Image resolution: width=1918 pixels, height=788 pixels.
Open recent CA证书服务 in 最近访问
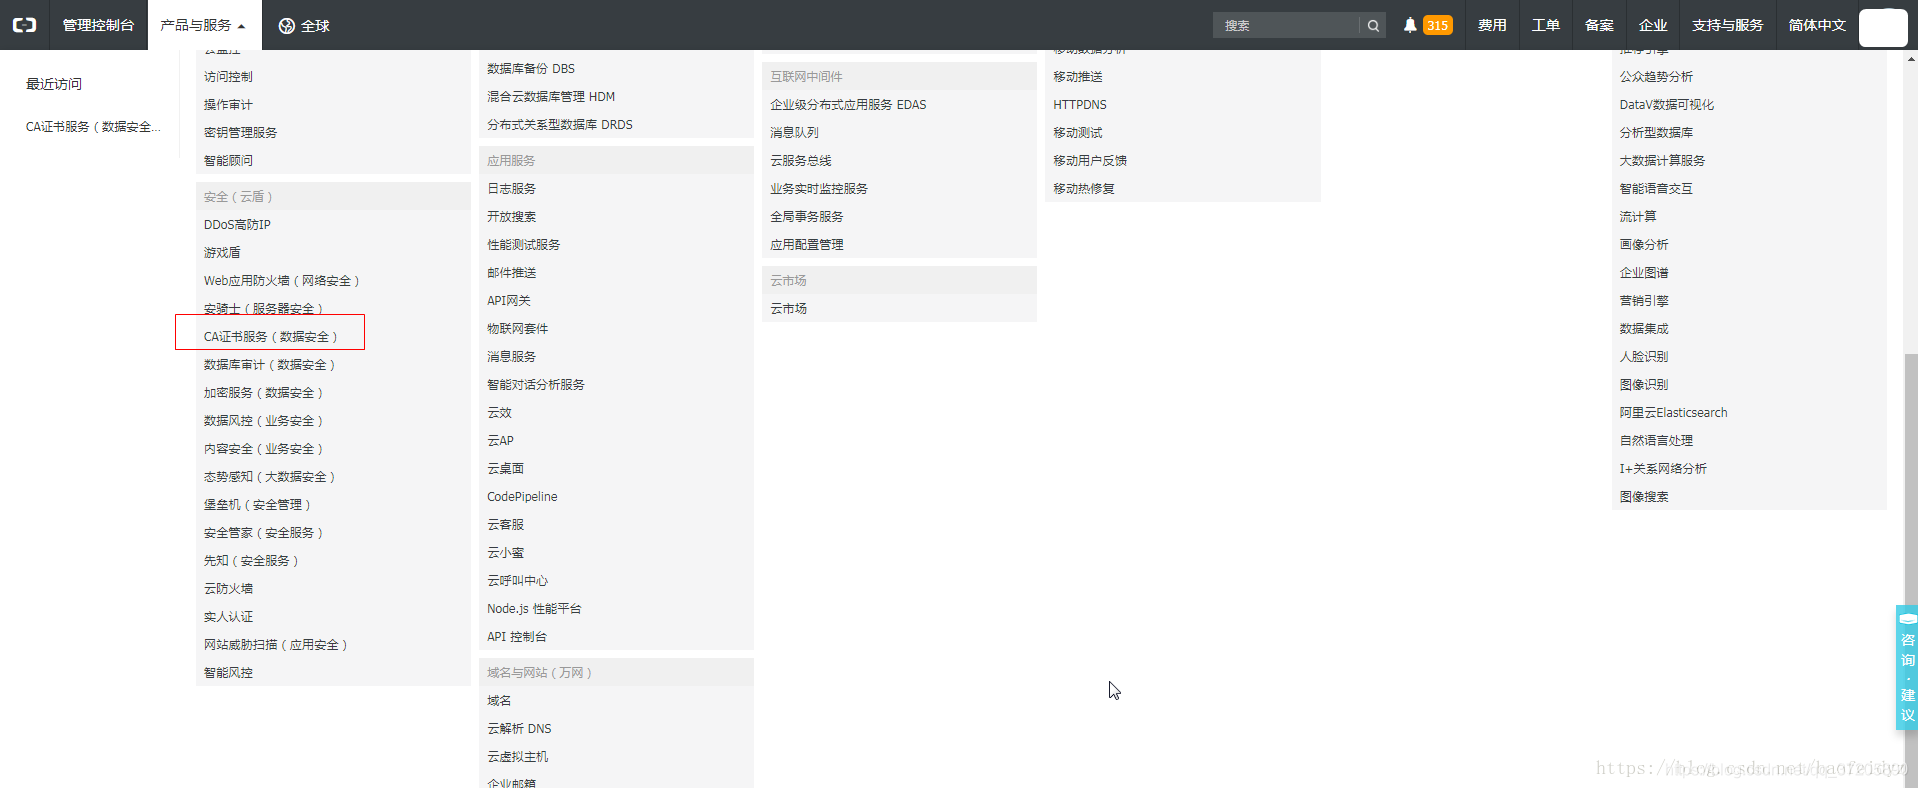click(93, 127)
